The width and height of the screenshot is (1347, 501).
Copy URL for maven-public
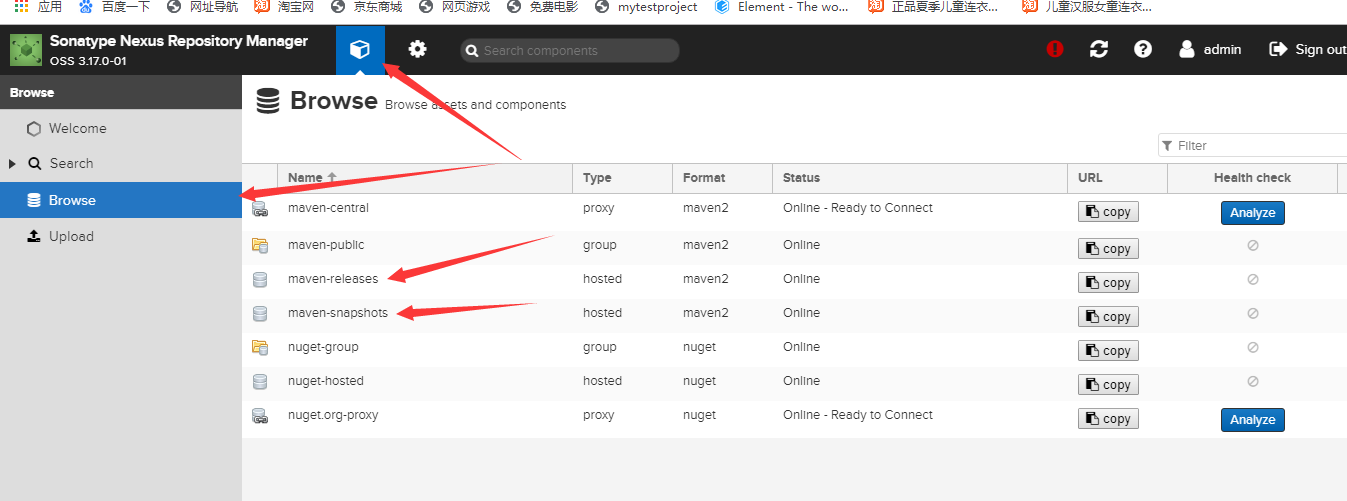pyautogui.click(x=1108, y=249)
